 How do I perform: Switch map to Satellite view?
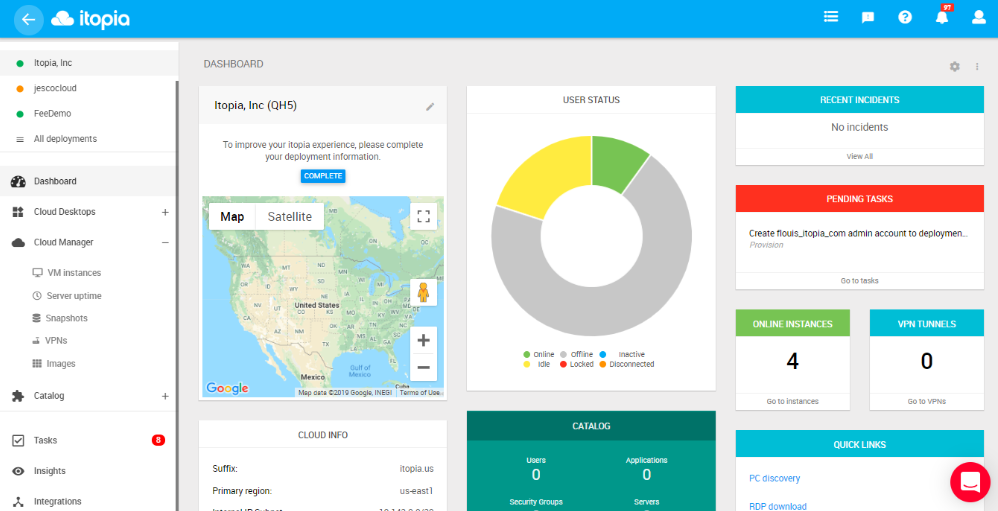(290, 216)
